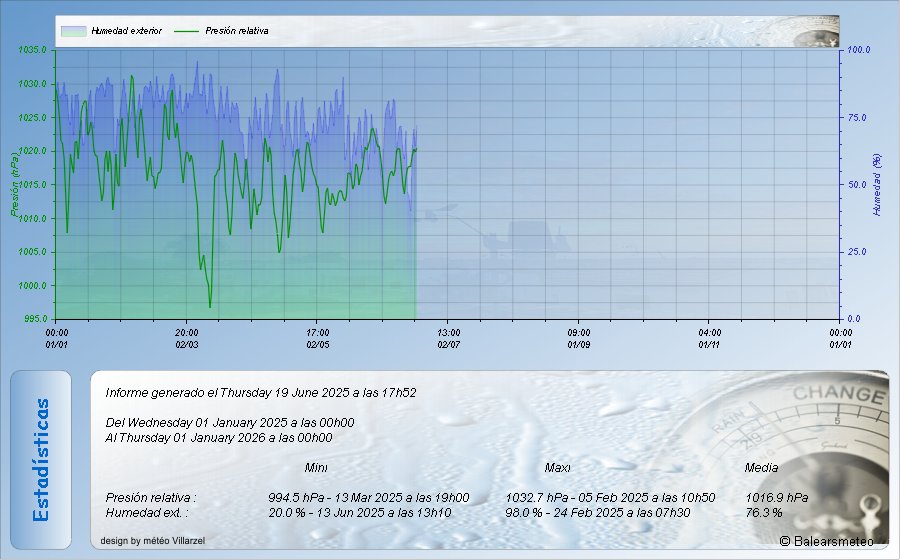Click the 'Informe generado el Thursday 19 June 2025' line
This screenshot has width=900, height=560.
pyautogui.click(x=261, y=393)
